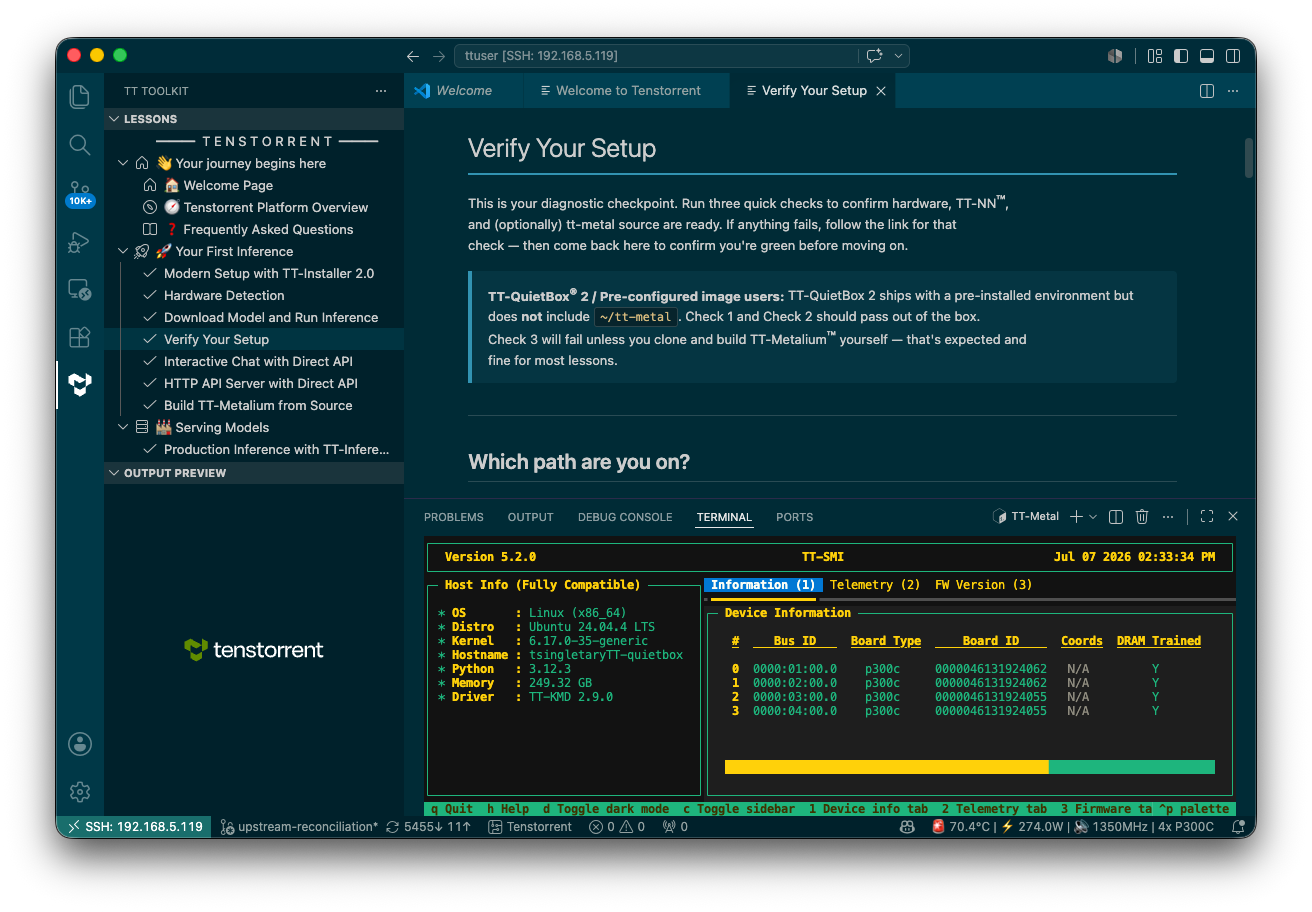This screenshot has width=1312, height=912.
Task: Go forward with the navigation arrow
Action: 439,56
